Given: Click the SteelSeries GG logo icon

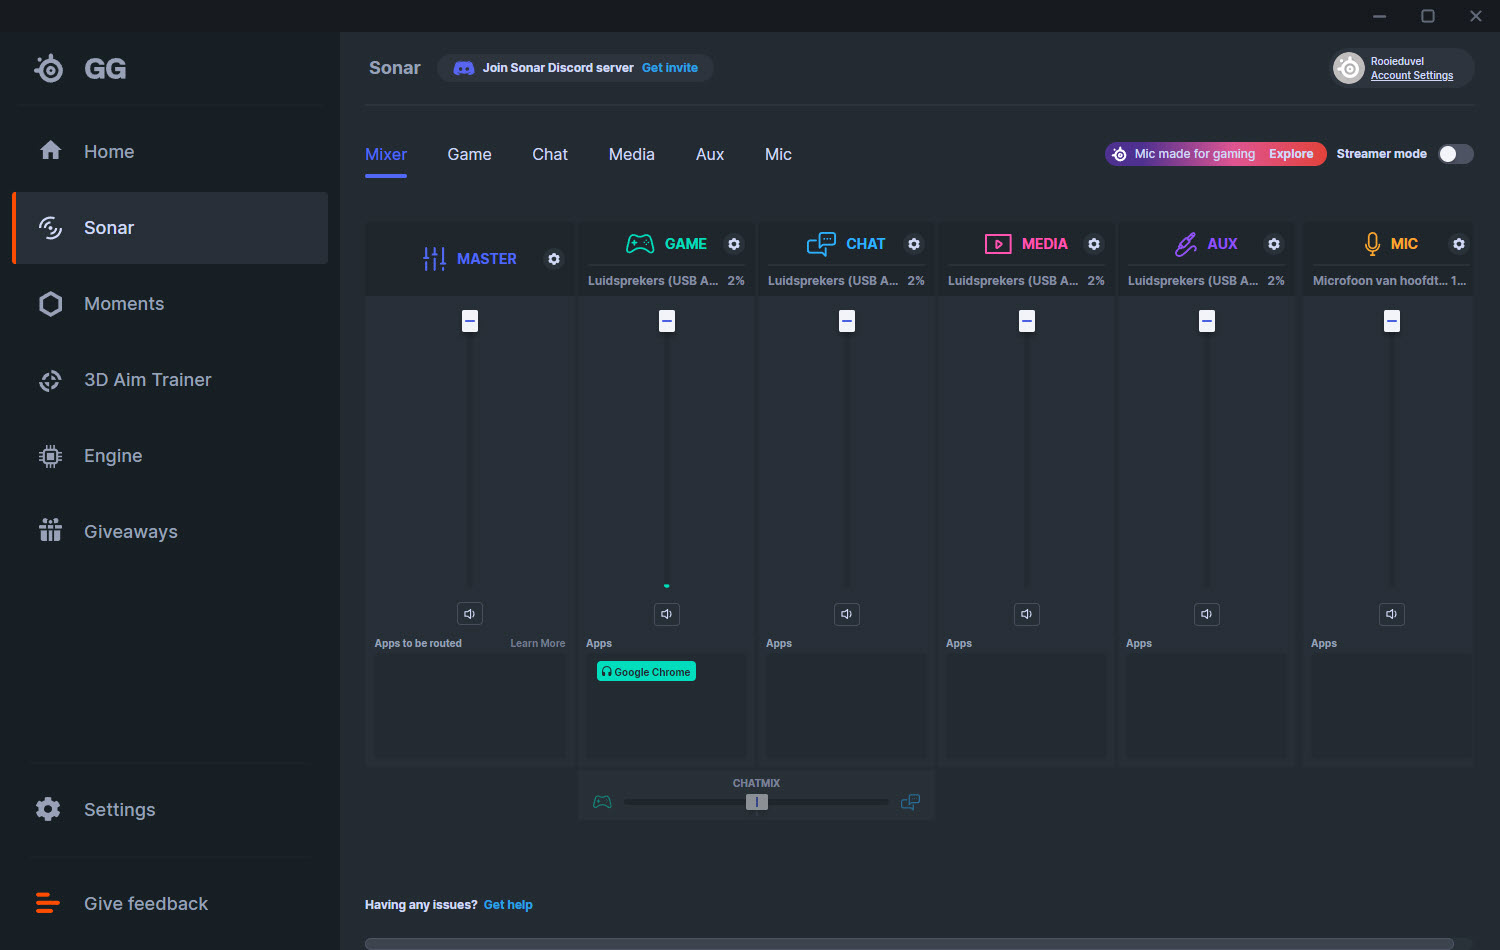Looking at the screenshot, I should pyautogui.click(x=49, y=68).
